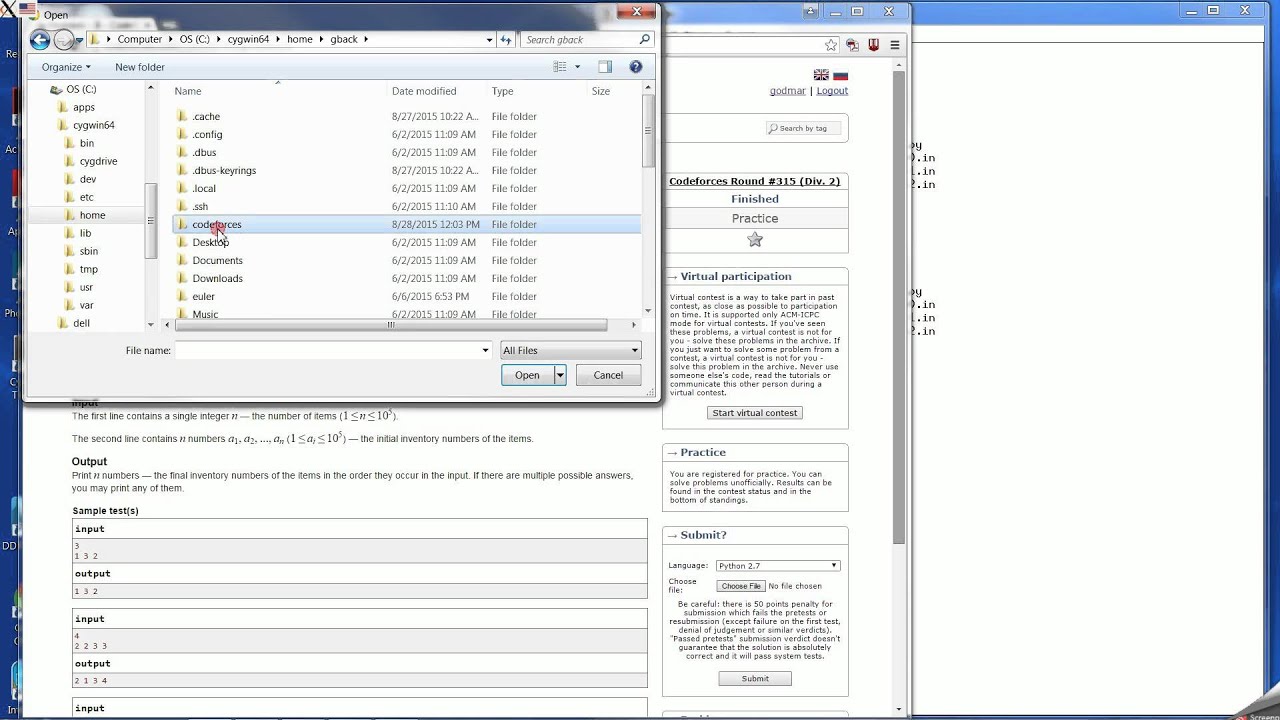Switch site language to Russian flag
The height and width of the screenshot is (720, 1280).
coord(840,75)
